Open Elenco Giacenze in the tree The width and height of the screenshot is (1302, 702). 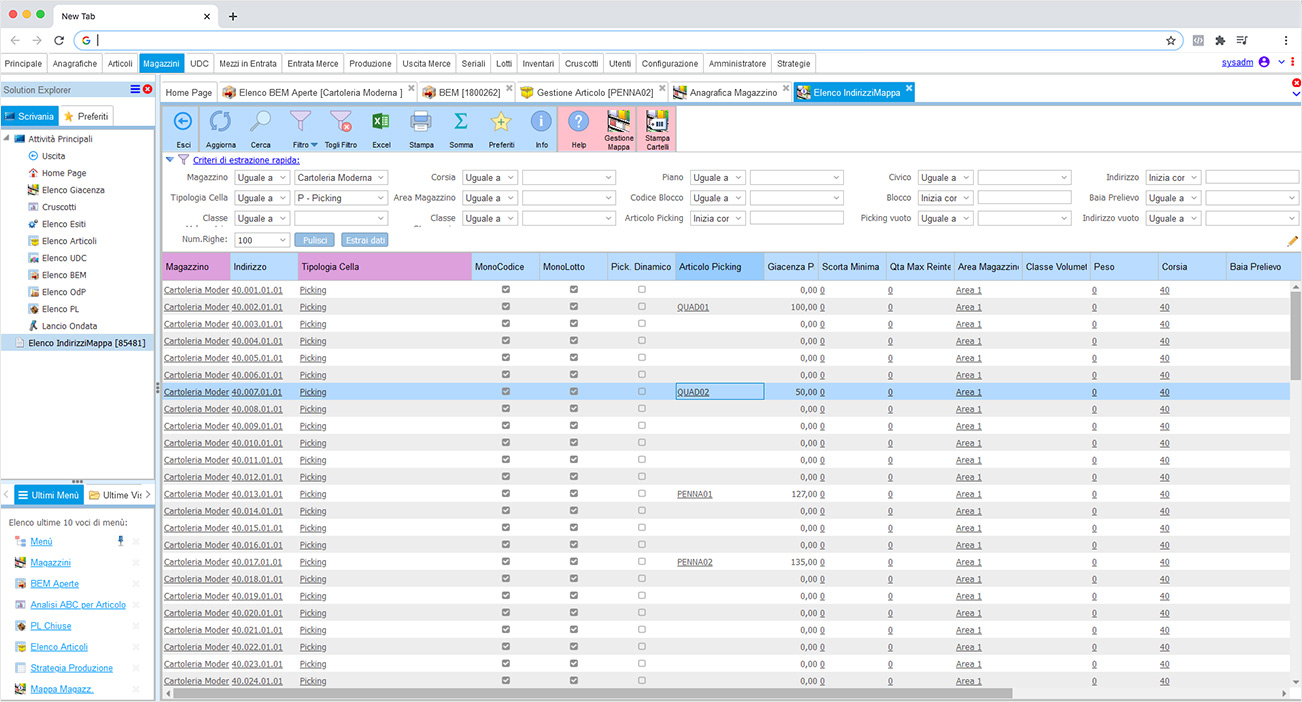tap(73, 190)
